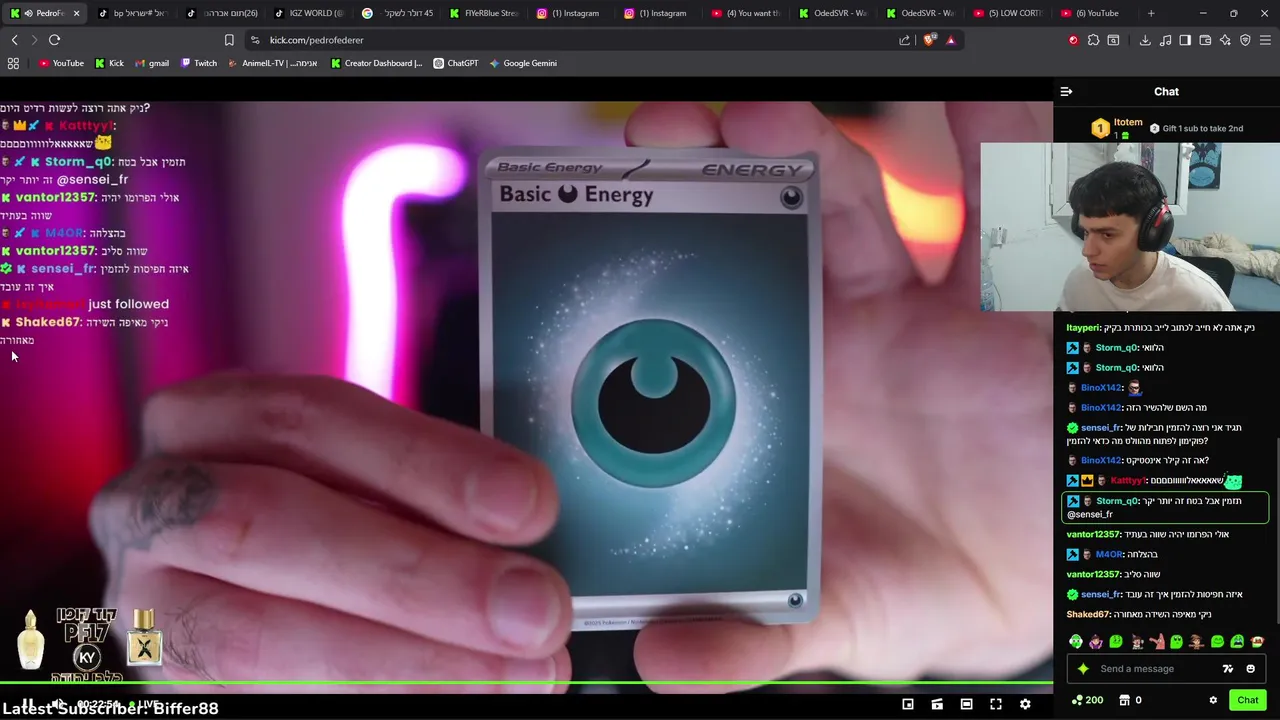This screenshot has width=1280, height=720.
Task: Click the Storm_q0 username in pinned reply
Action: click(x=1117, y=501)
